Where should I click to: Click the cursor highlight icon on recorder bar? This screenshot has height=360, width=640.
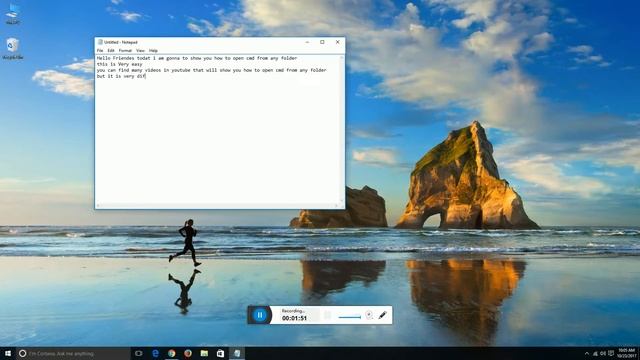369,315
